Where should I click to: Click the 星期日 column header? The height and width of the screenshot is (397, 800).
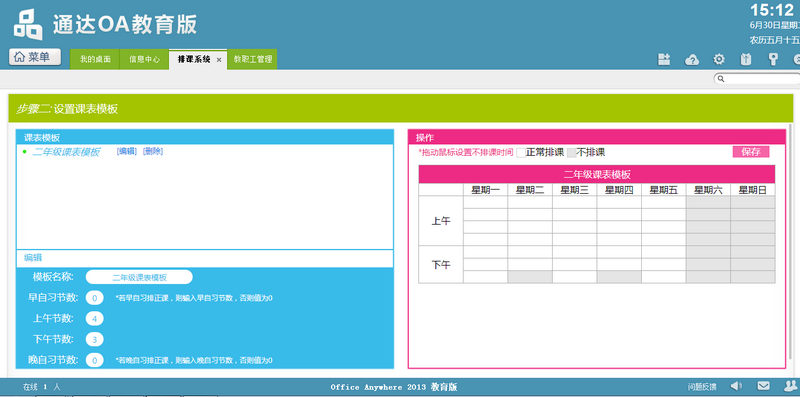[753, 190]
